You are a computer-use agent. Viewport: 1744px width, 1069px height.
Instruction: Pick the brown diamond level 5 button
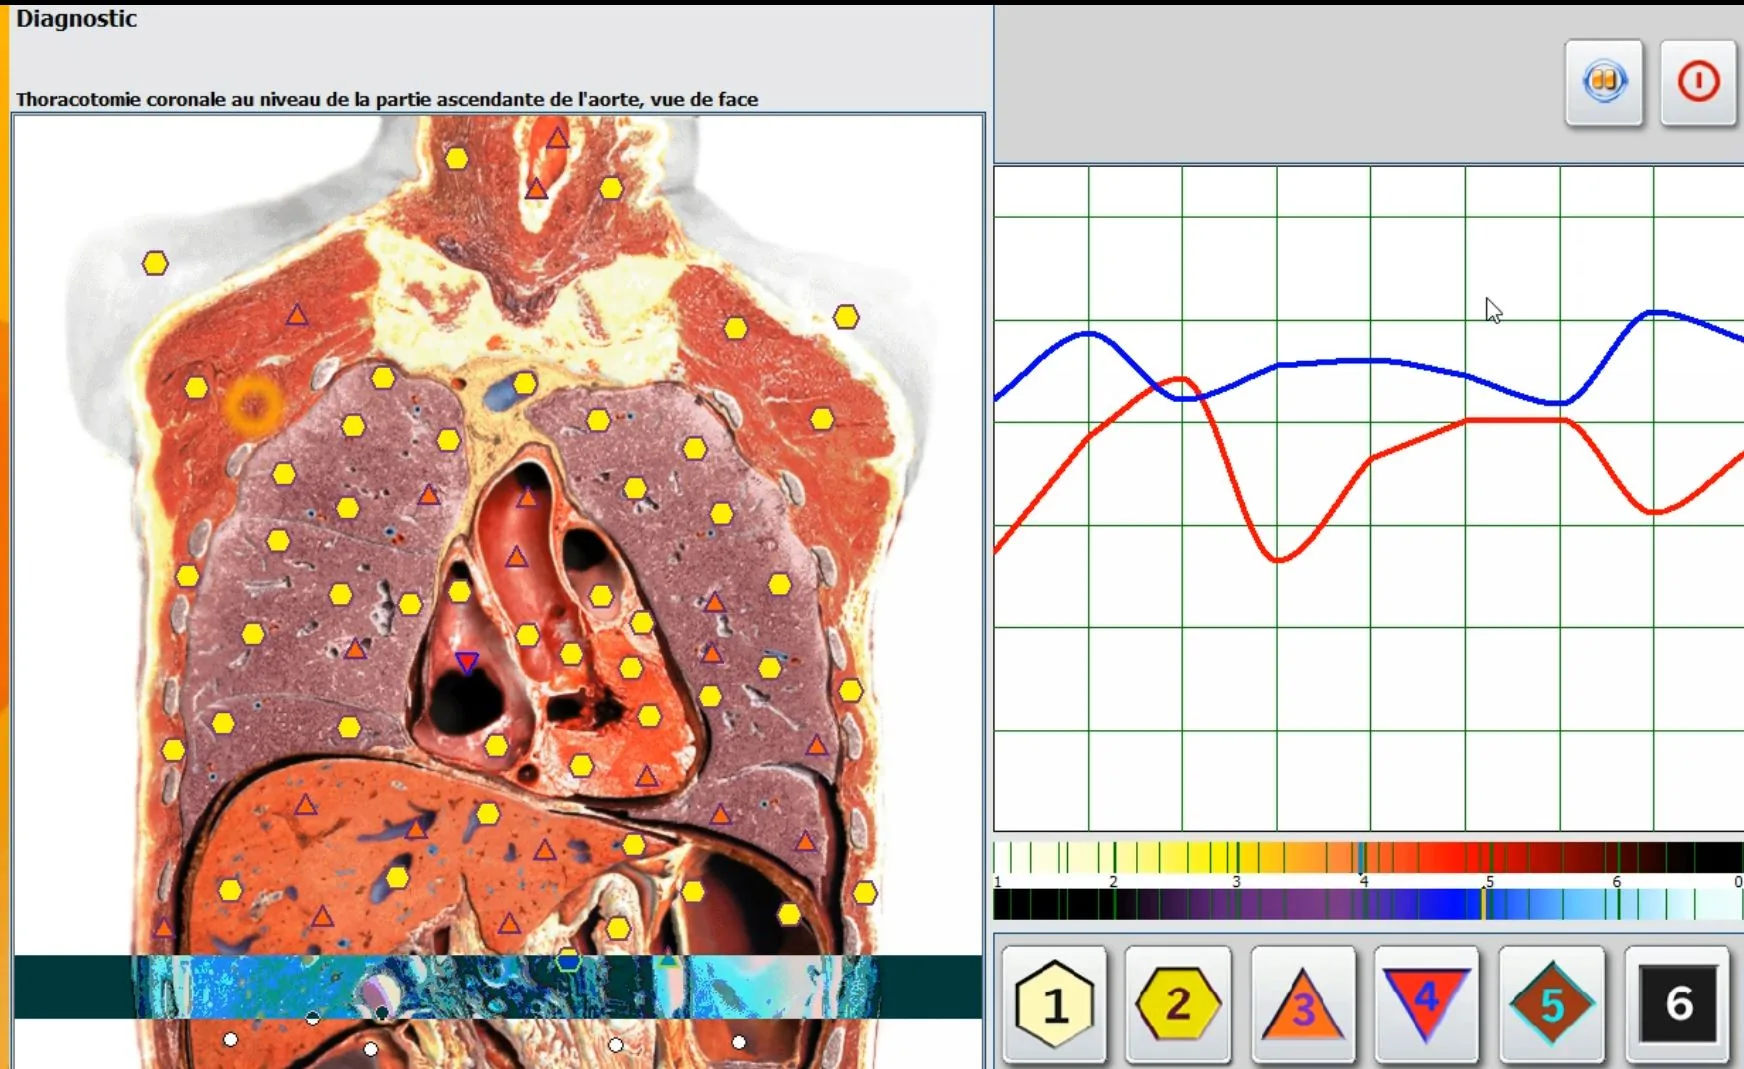(1551, 1004)
